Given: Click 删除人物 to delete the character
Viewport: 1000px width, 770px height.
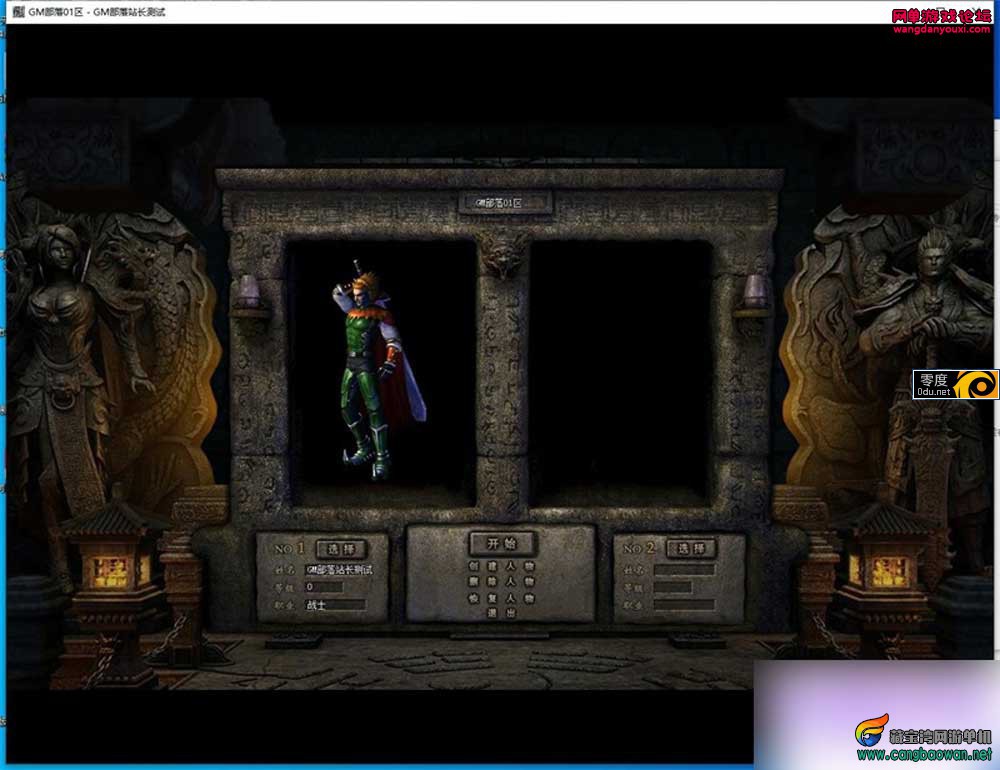Looking at the screenshot, I should click(502, 582).
